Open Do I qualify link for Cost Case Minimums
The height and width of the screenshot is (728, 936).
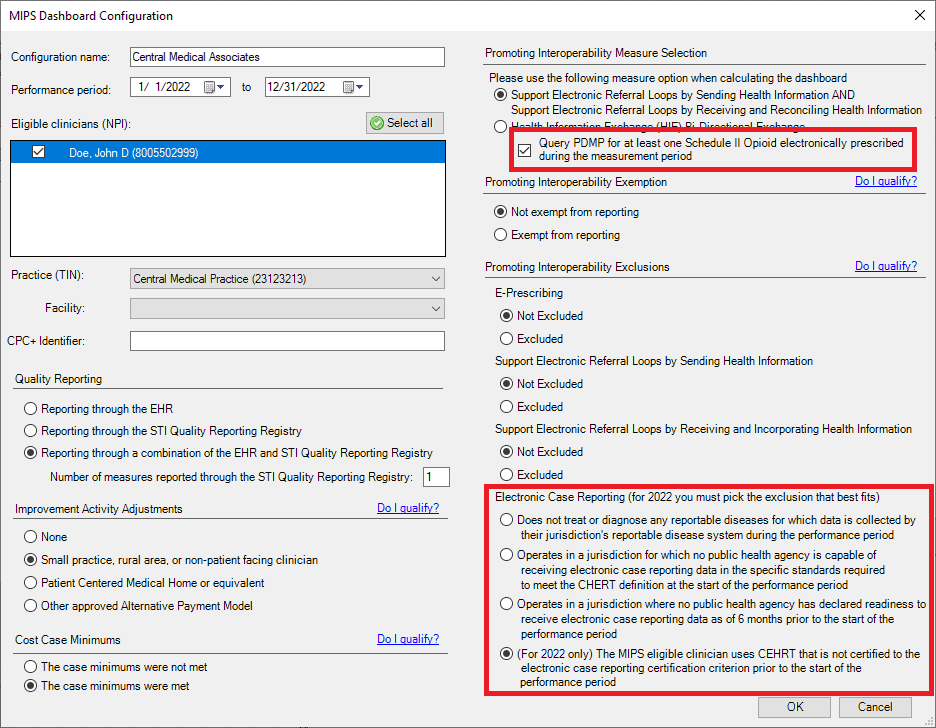click(407, 639)
